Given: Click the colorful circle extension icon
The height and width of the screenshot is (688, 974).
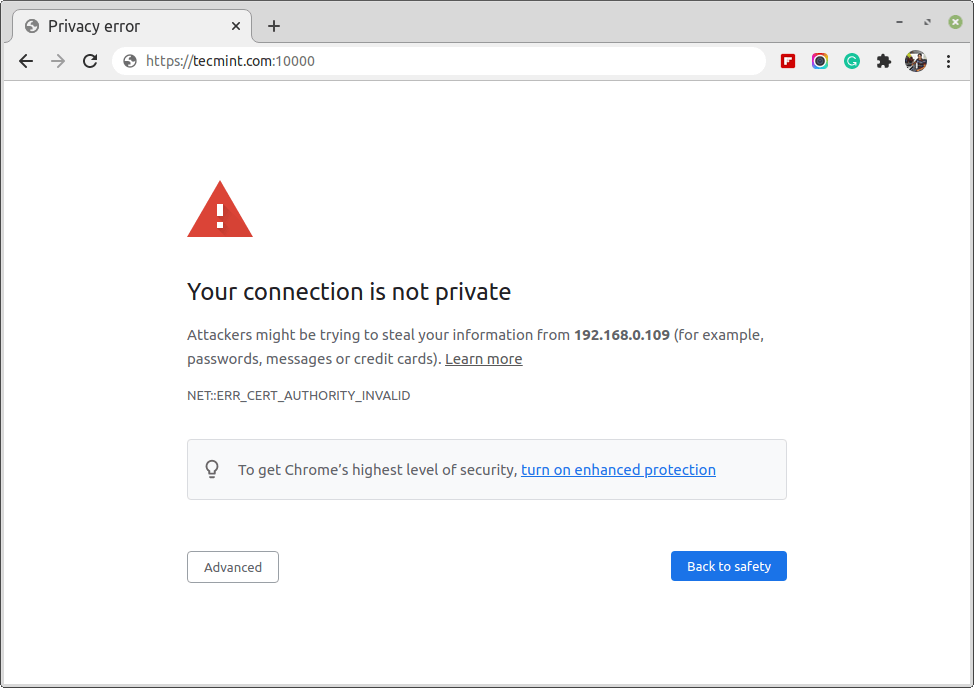Looking at the screenshot, I should (820, 61).
